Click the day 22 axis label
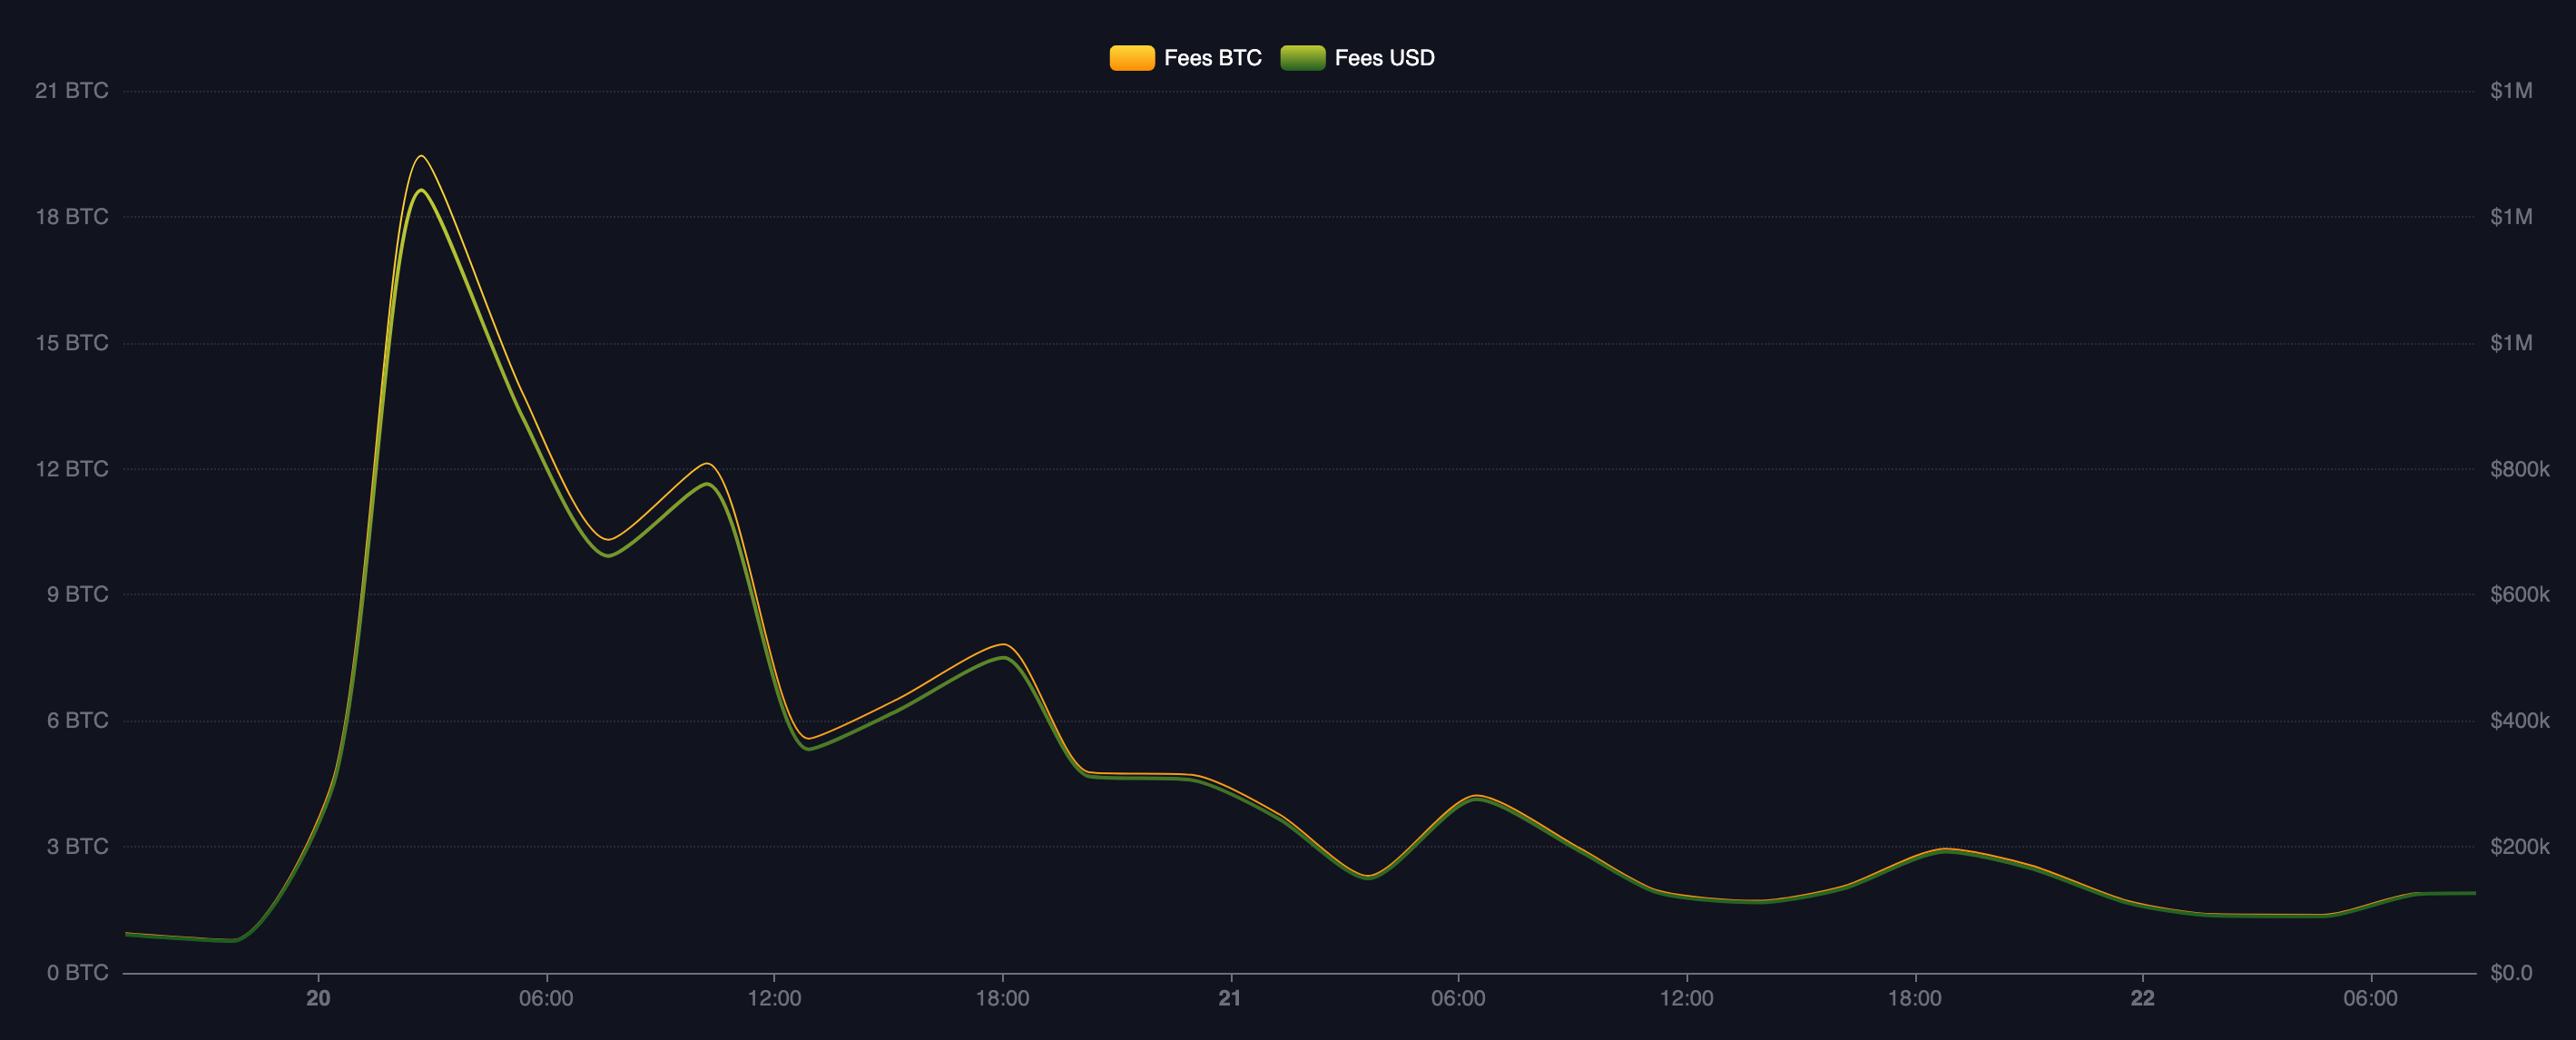Viewport: 2576px width, 1040px height. (x=2142, y=998)
